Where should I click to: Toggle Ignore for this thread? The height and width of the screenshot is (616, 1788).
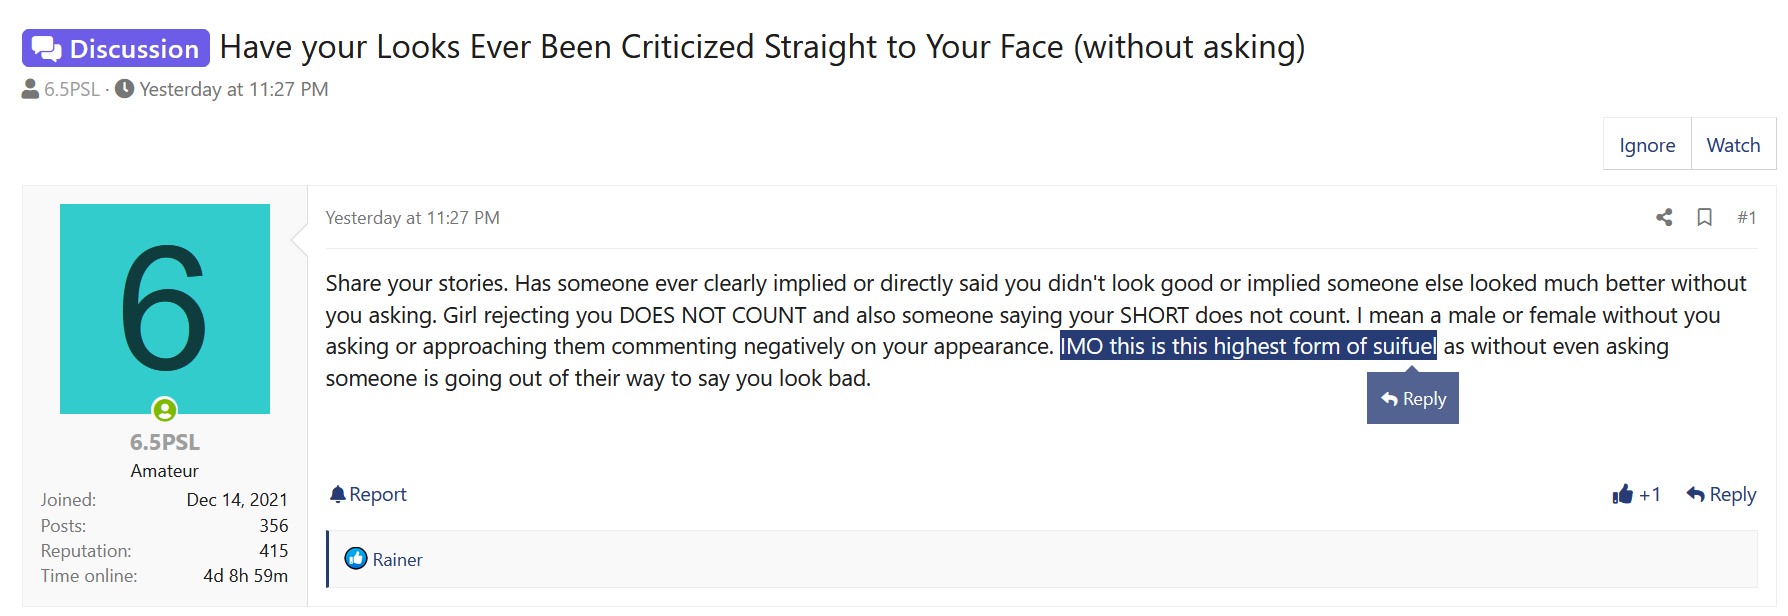(x=1647, y=145)
